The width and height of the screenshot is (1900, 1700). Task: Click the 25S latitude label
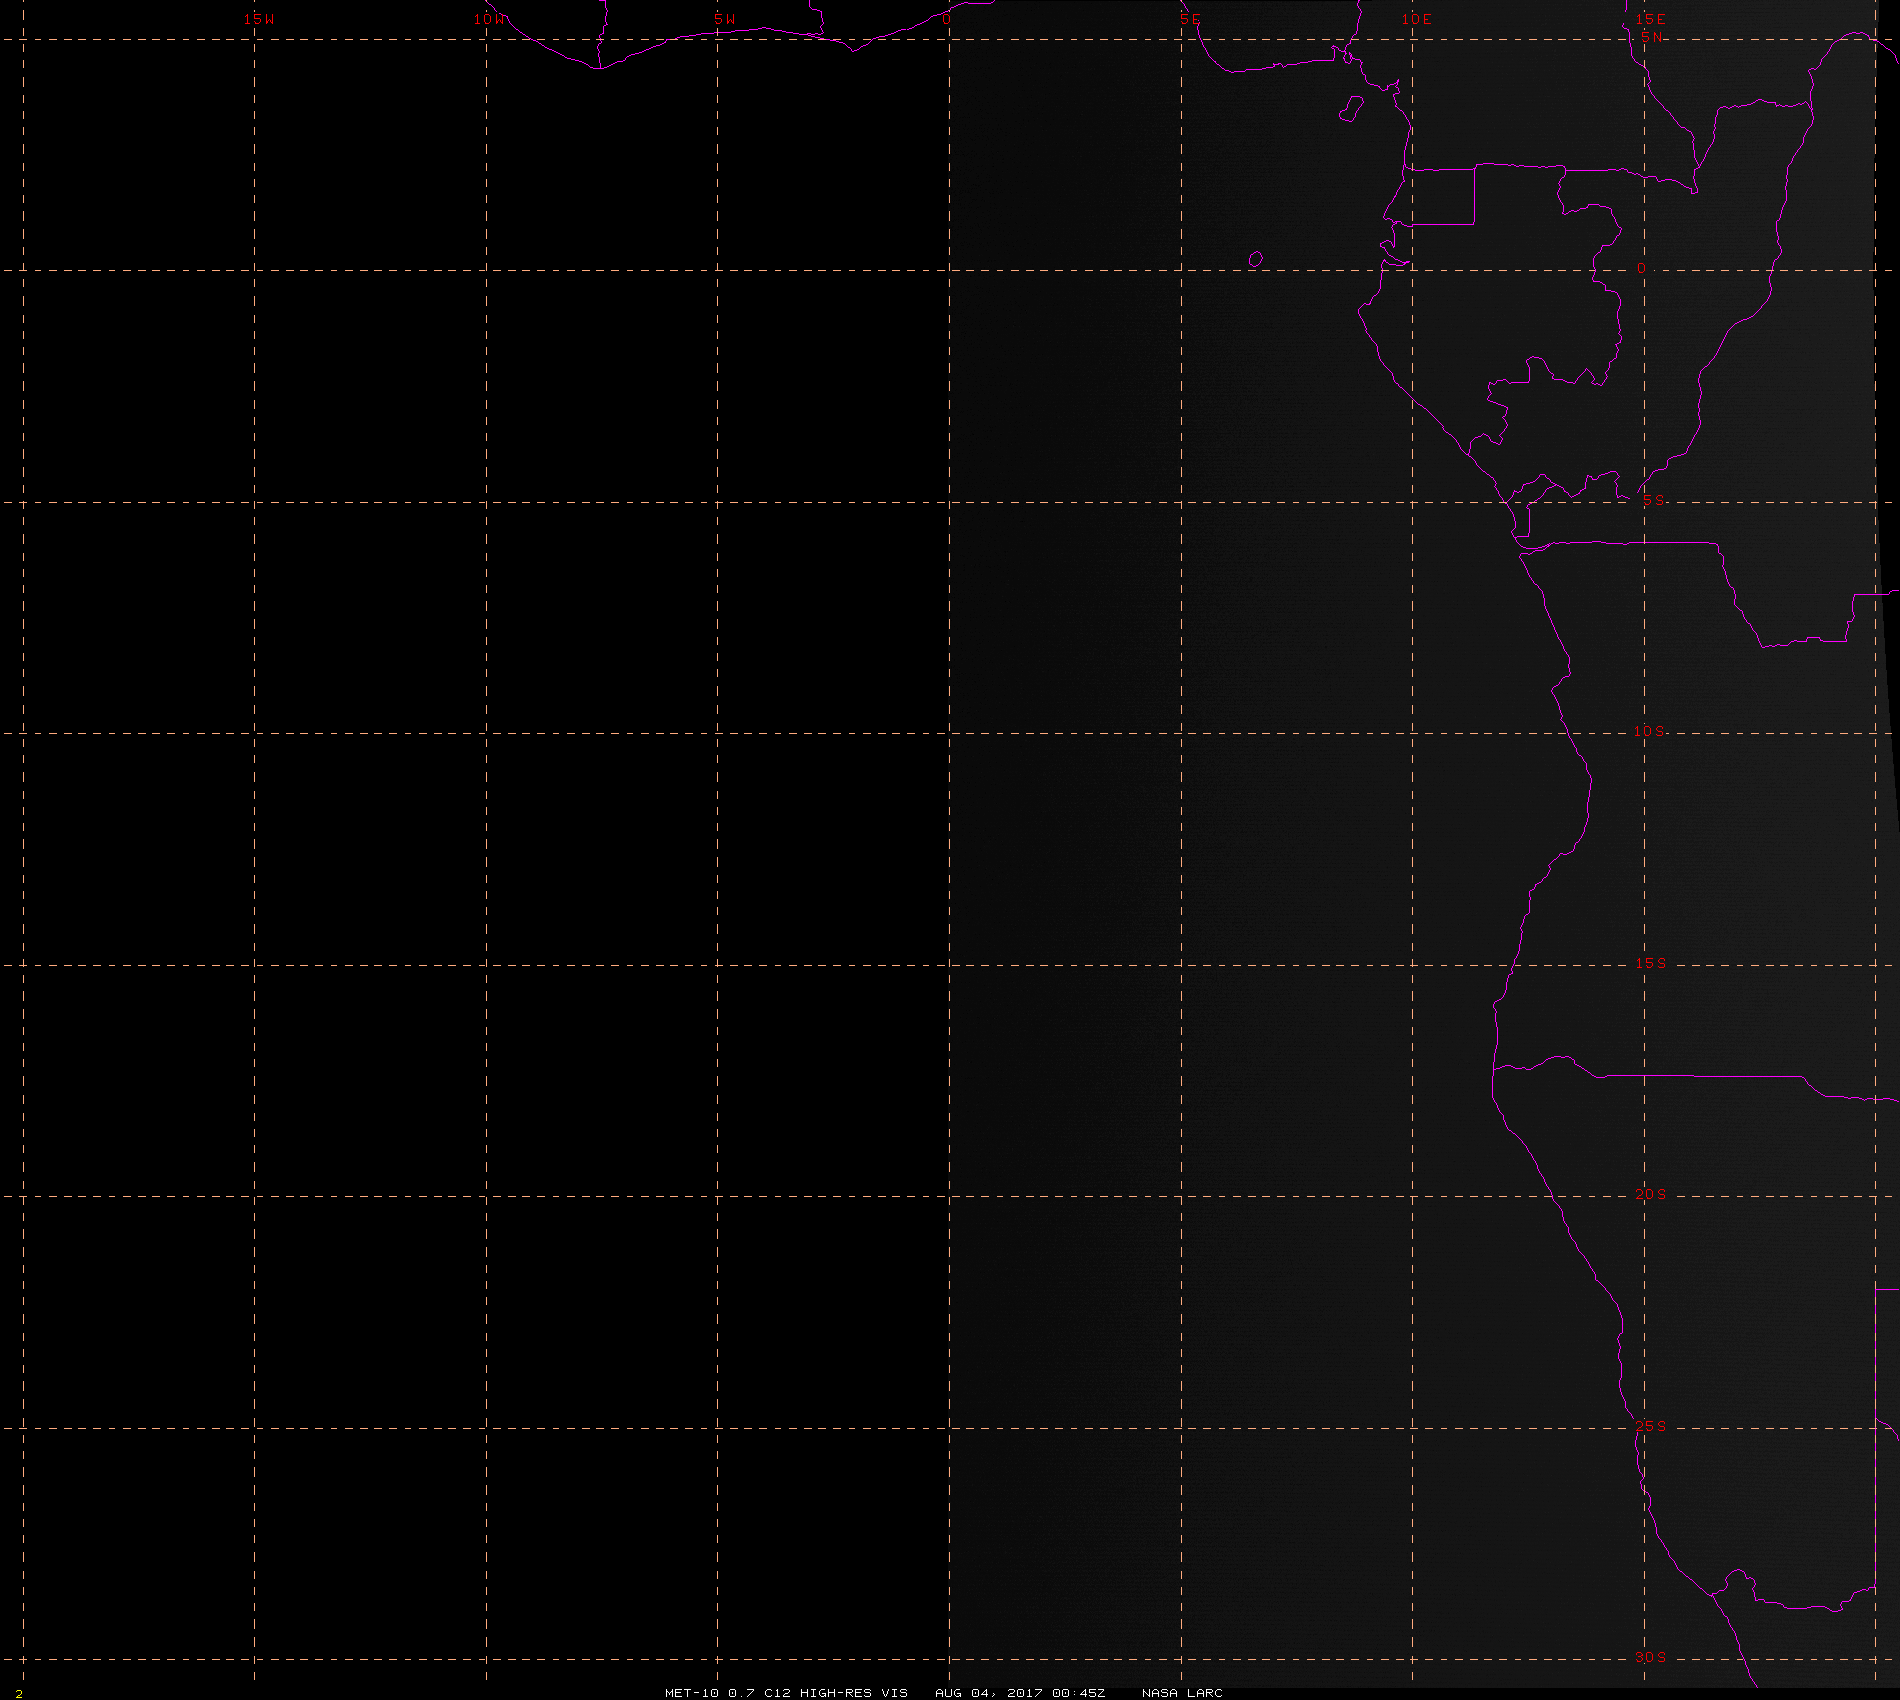(x=1651, y=1426)
